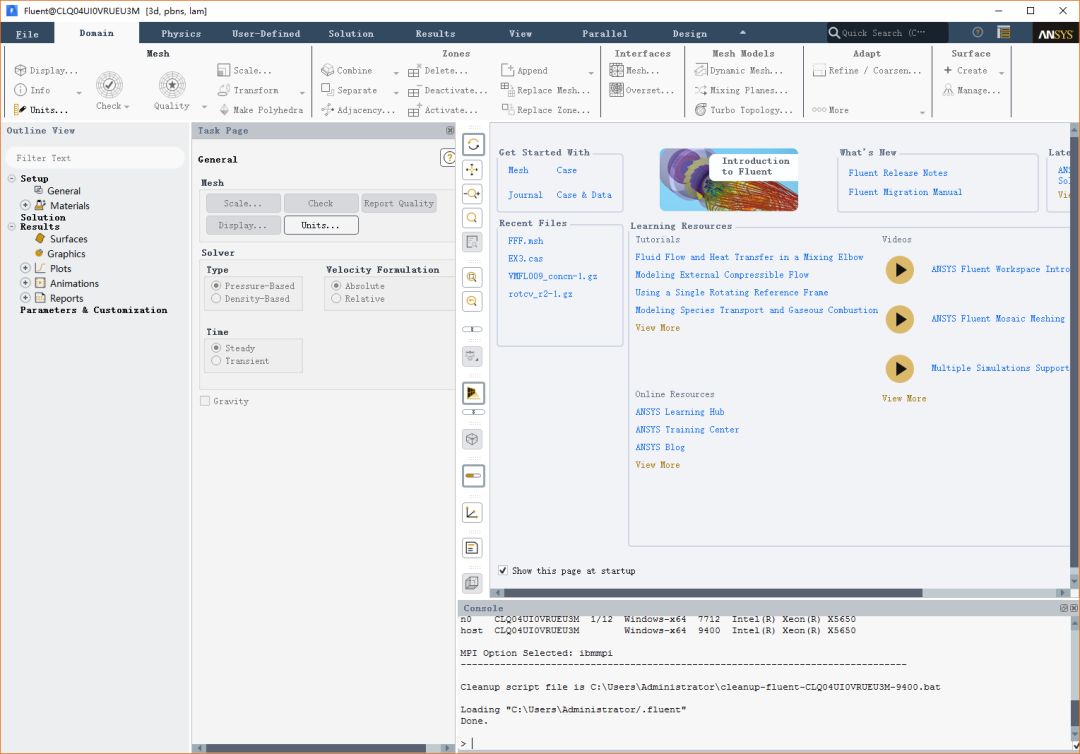This screenshot has height=754, width=1080.
Task: Select the Transient time radio button
Action: pos(216,361)
